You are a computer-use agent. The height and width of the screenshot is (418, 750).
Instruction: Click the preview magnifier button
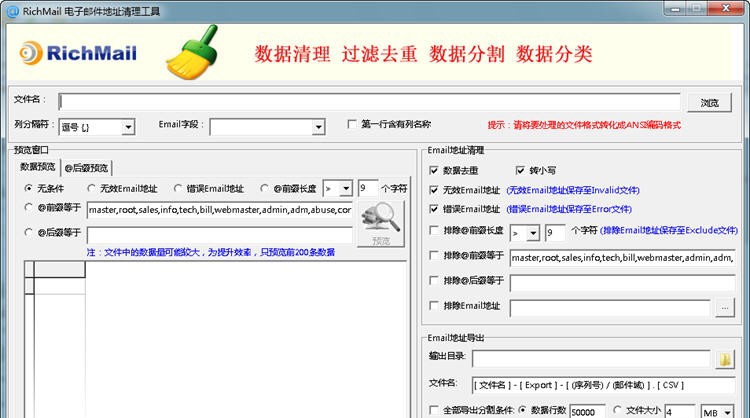point(381,224)
